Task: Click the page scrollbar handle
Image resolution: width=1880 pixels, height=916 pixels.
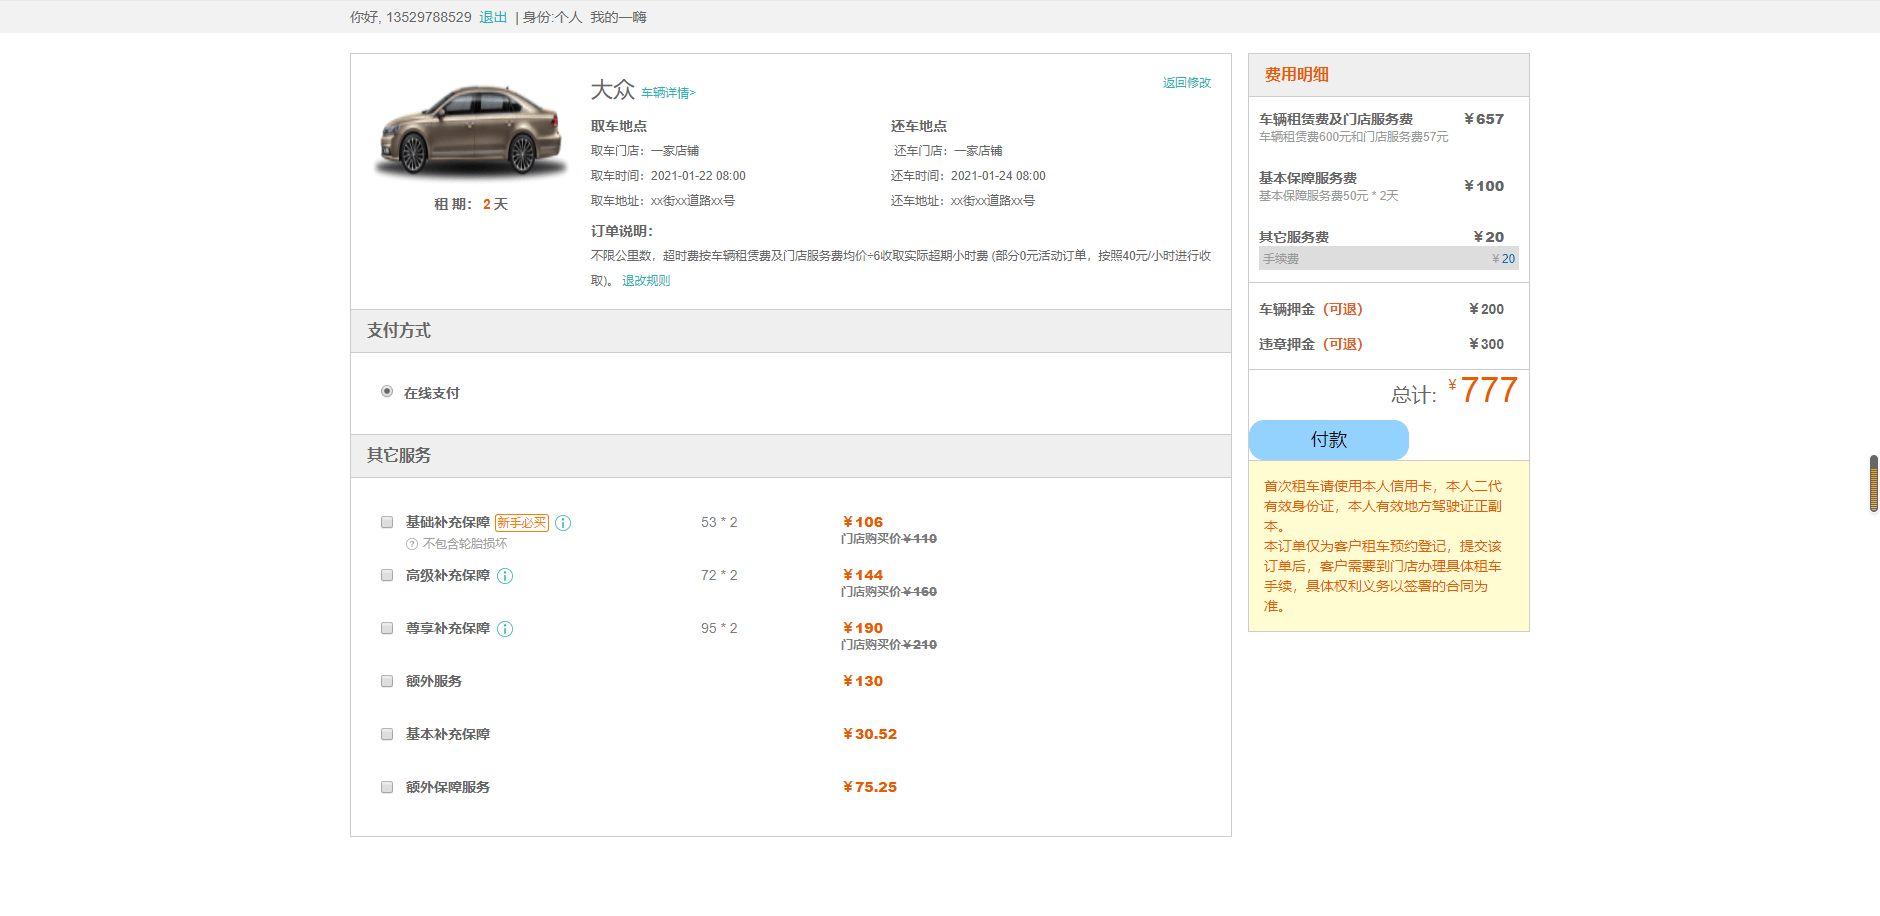Action: tap(1874, 484)
